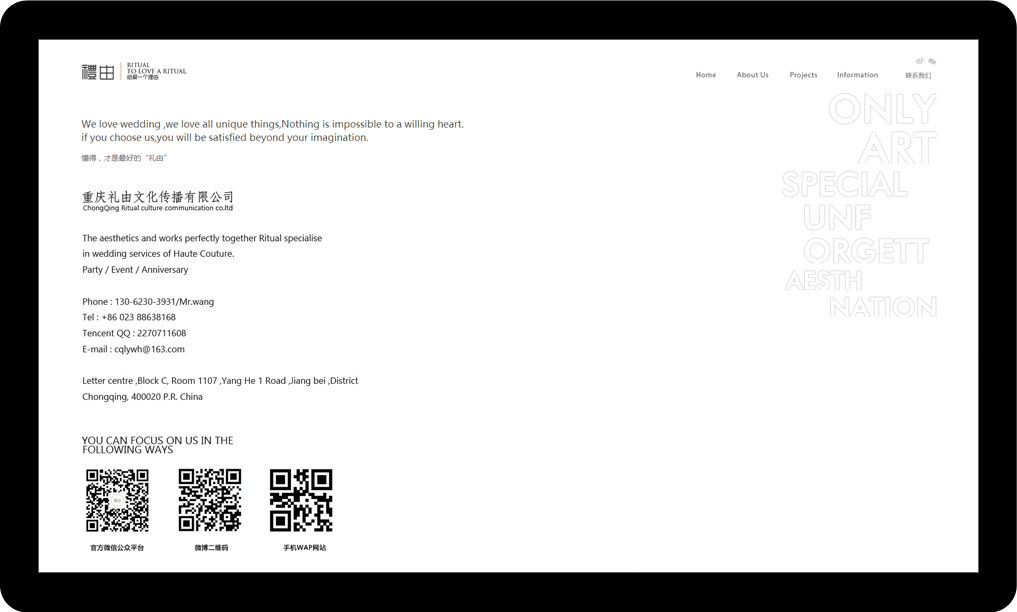The image size is (1017, 612).
Task: Click the WeChat icon in header
Action: pyautogui.click(x=932, y=62)
